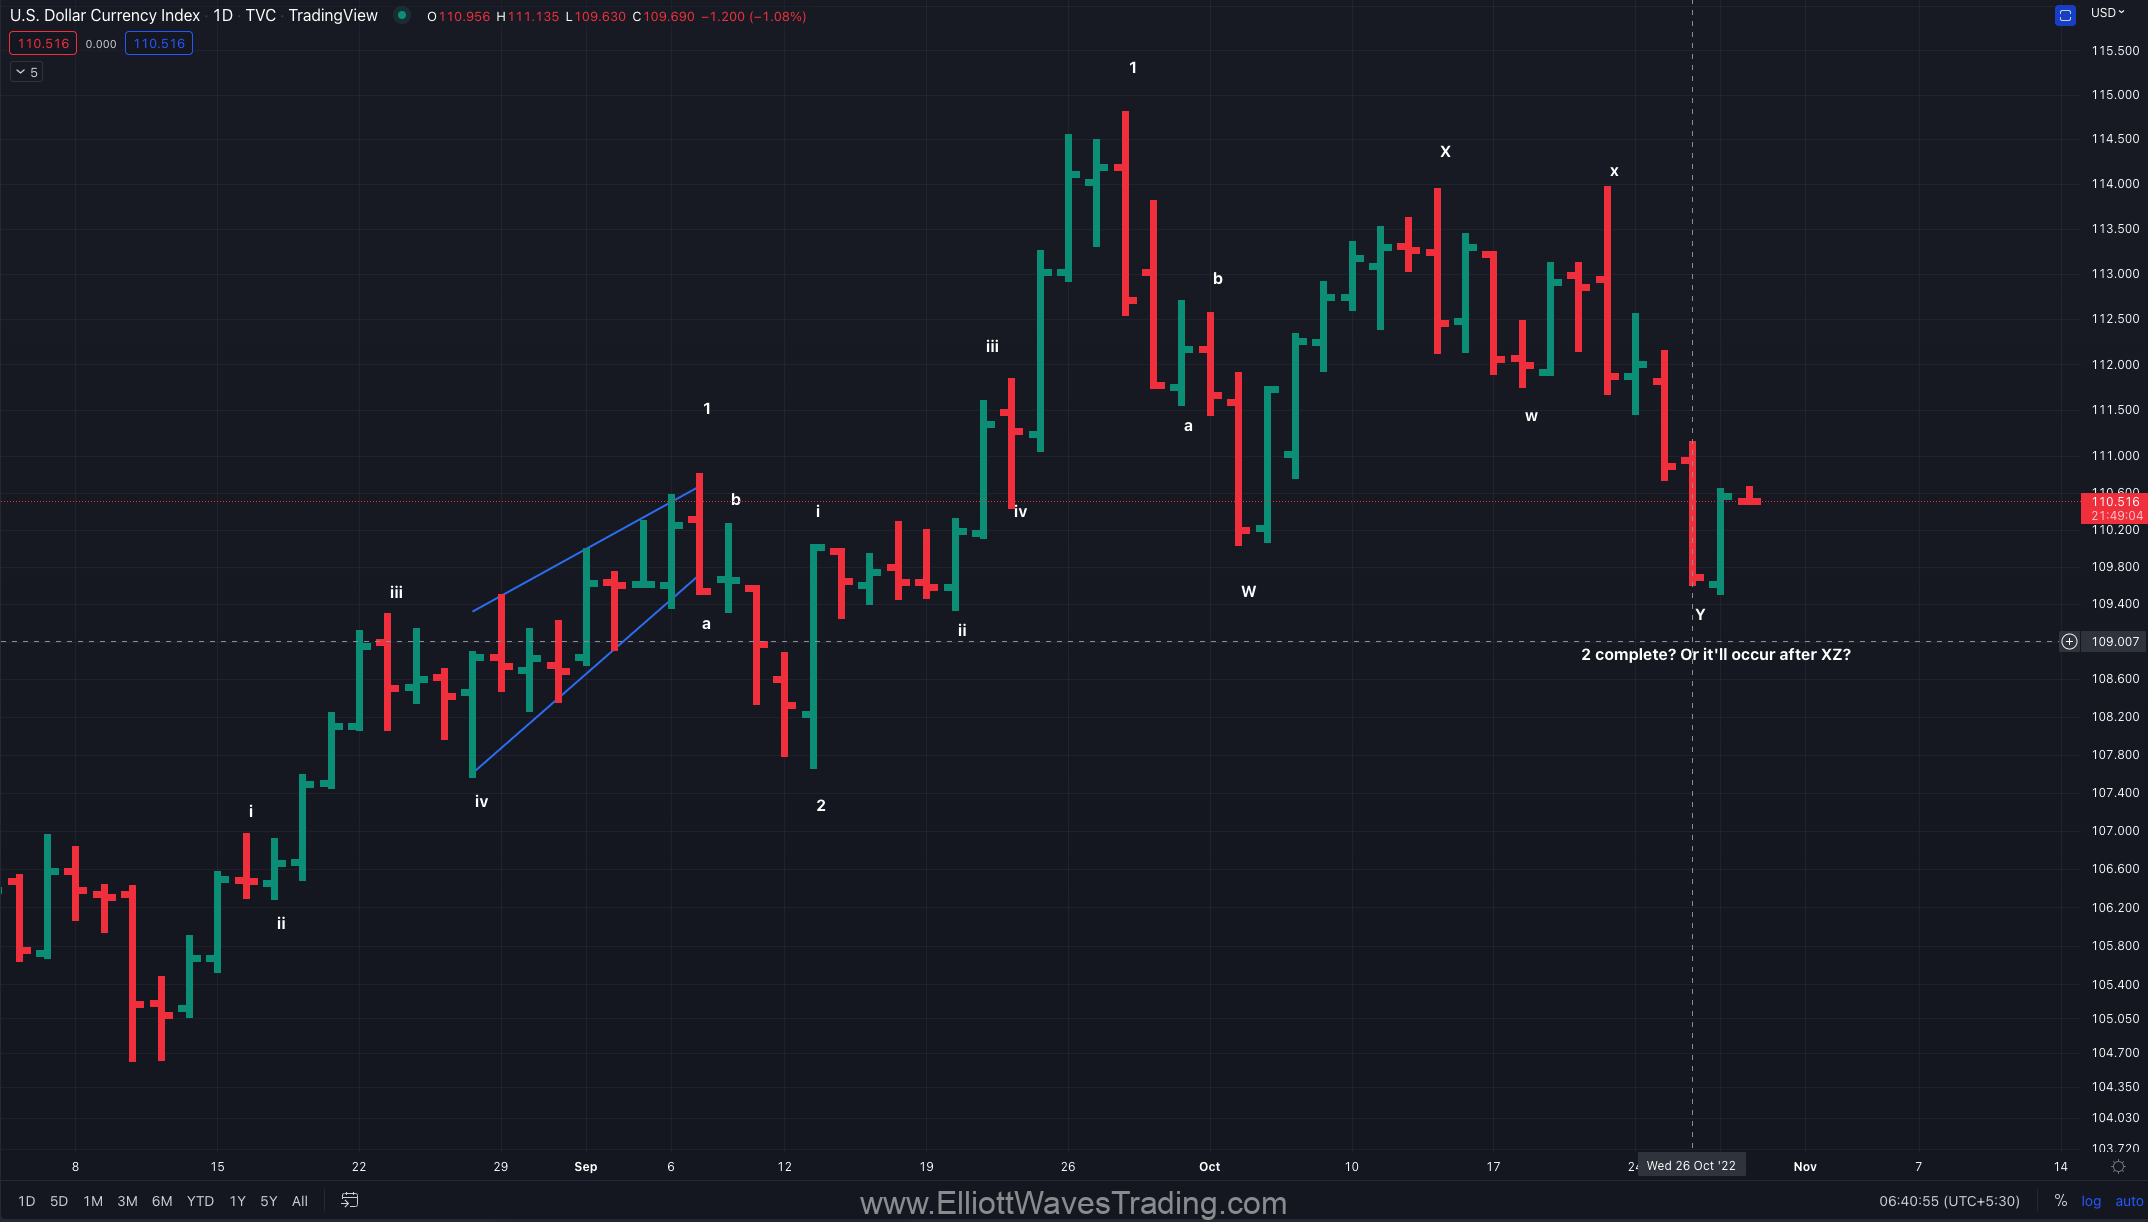Click the U.S. Dollar Currency Index title
The height and width of the screenshot is (1222, 2148).
point(105,16)
